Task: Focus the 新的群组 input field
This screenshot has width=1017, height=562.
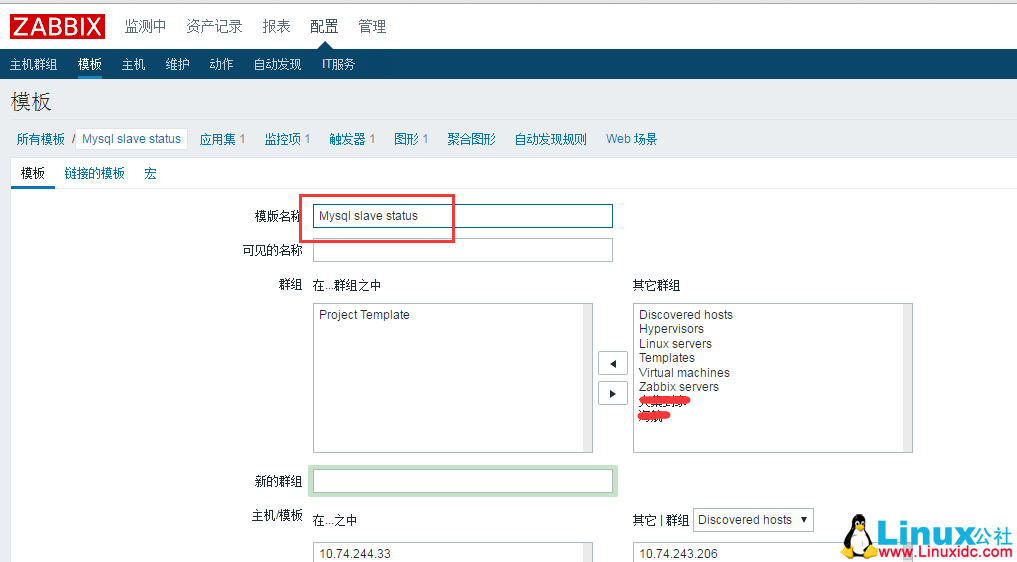Action: (462, 481)
